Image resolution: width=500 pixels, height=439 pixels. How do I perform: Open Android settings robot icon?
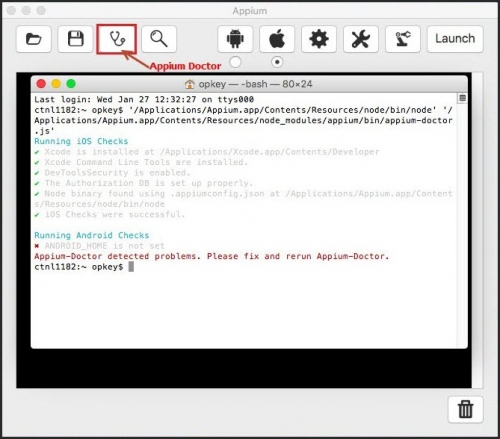[235, 39]
